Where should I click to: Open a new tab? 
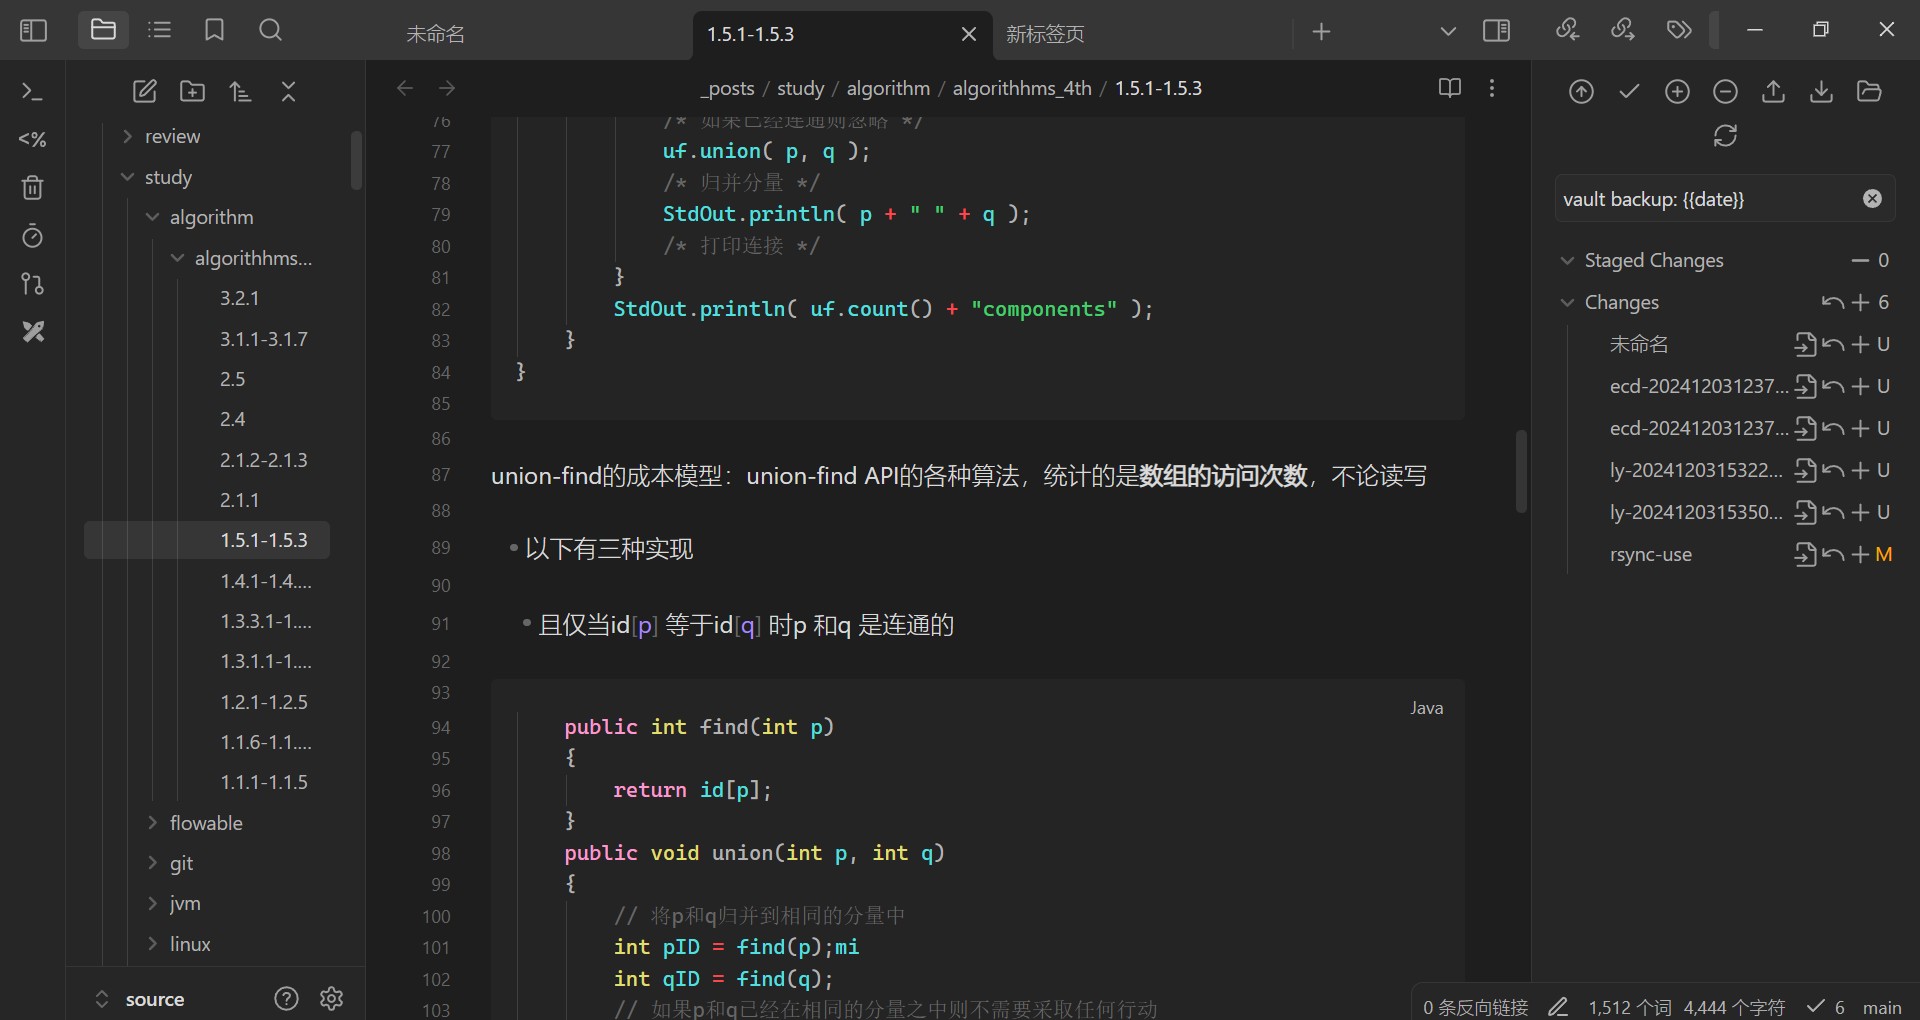1321,32
